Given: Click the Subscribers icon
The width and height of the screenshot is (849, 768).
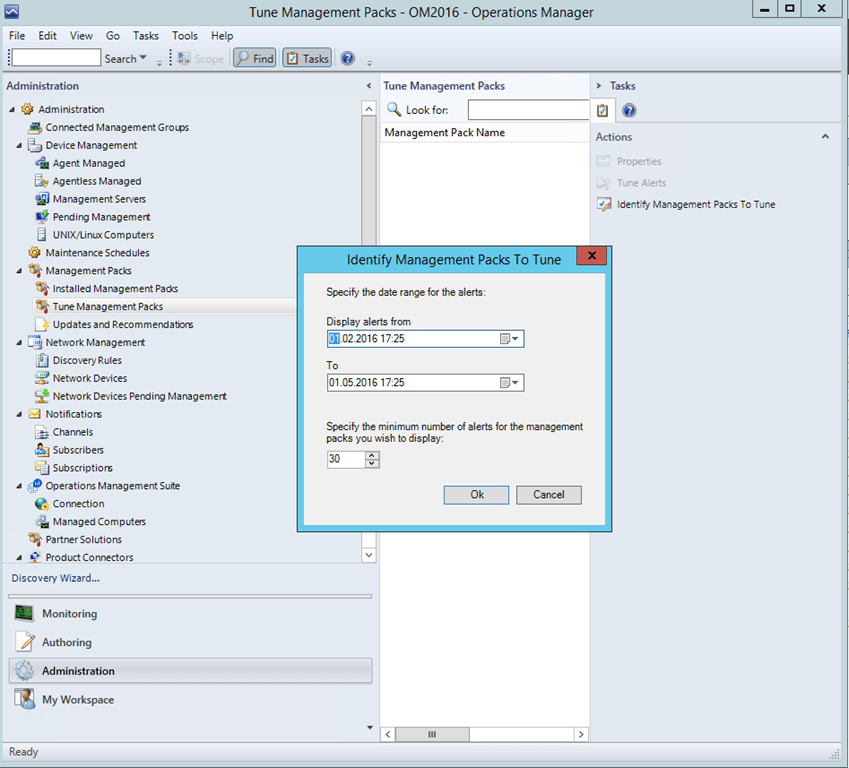Looking at the screenshot, I should (x=42, y=450).
